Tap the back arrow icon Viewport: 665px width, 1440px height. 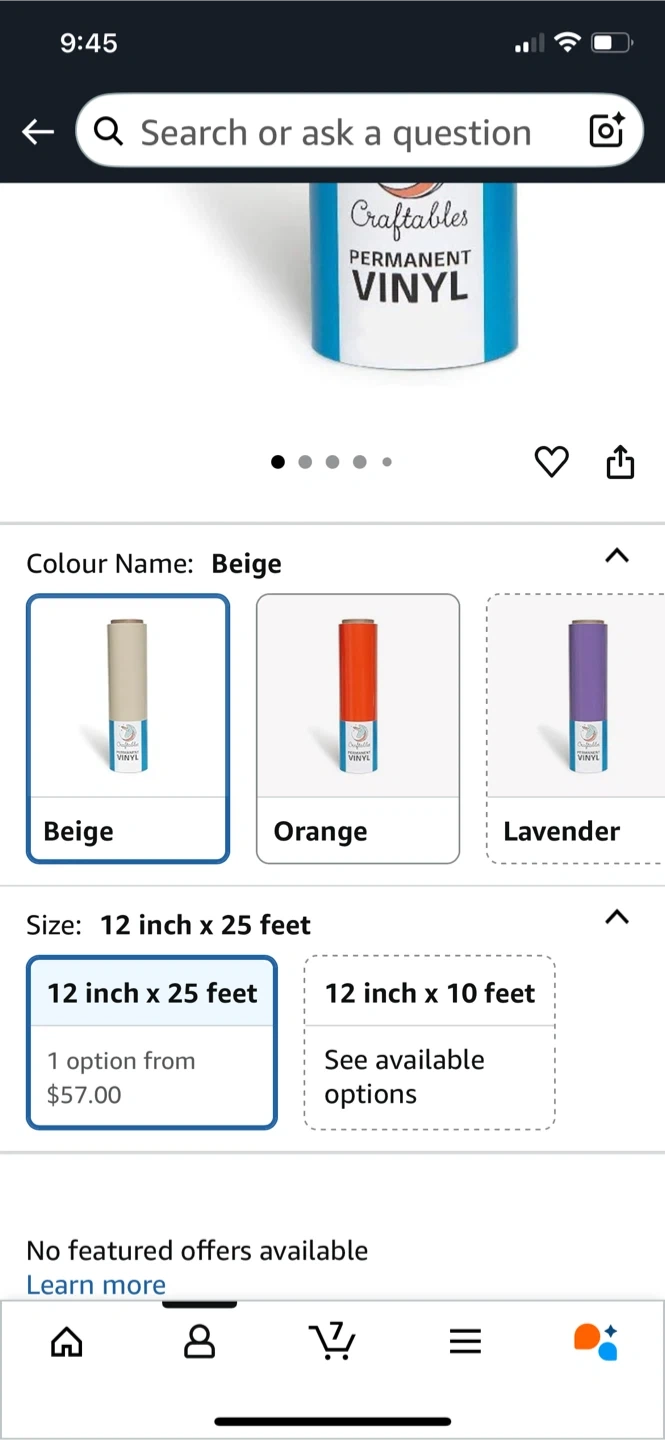pos(38,132)
